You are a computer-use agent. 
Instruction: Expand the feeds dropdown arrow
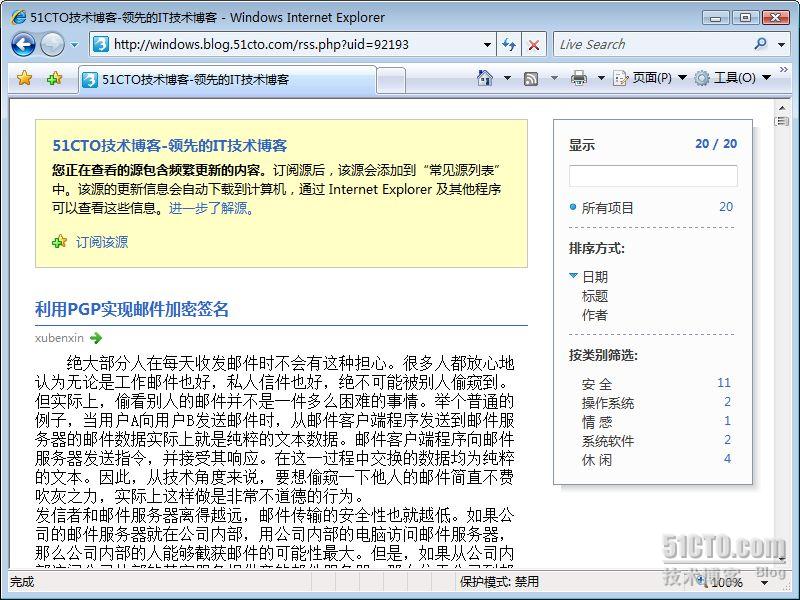tap(554, 78)
